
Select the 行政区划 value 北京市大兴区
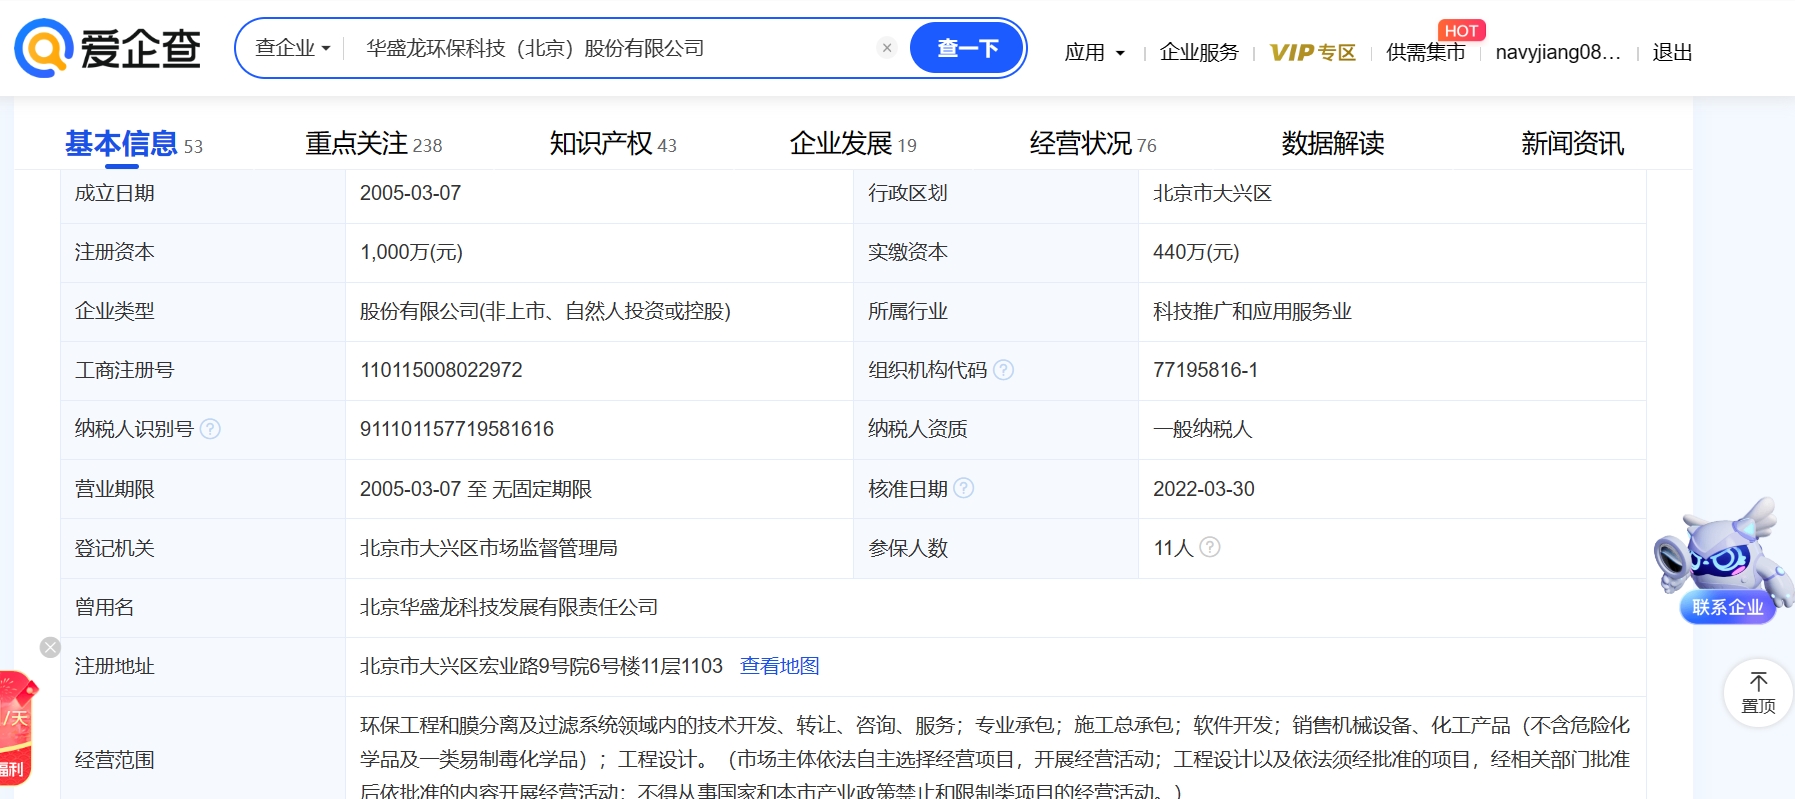pos(1212,193)
